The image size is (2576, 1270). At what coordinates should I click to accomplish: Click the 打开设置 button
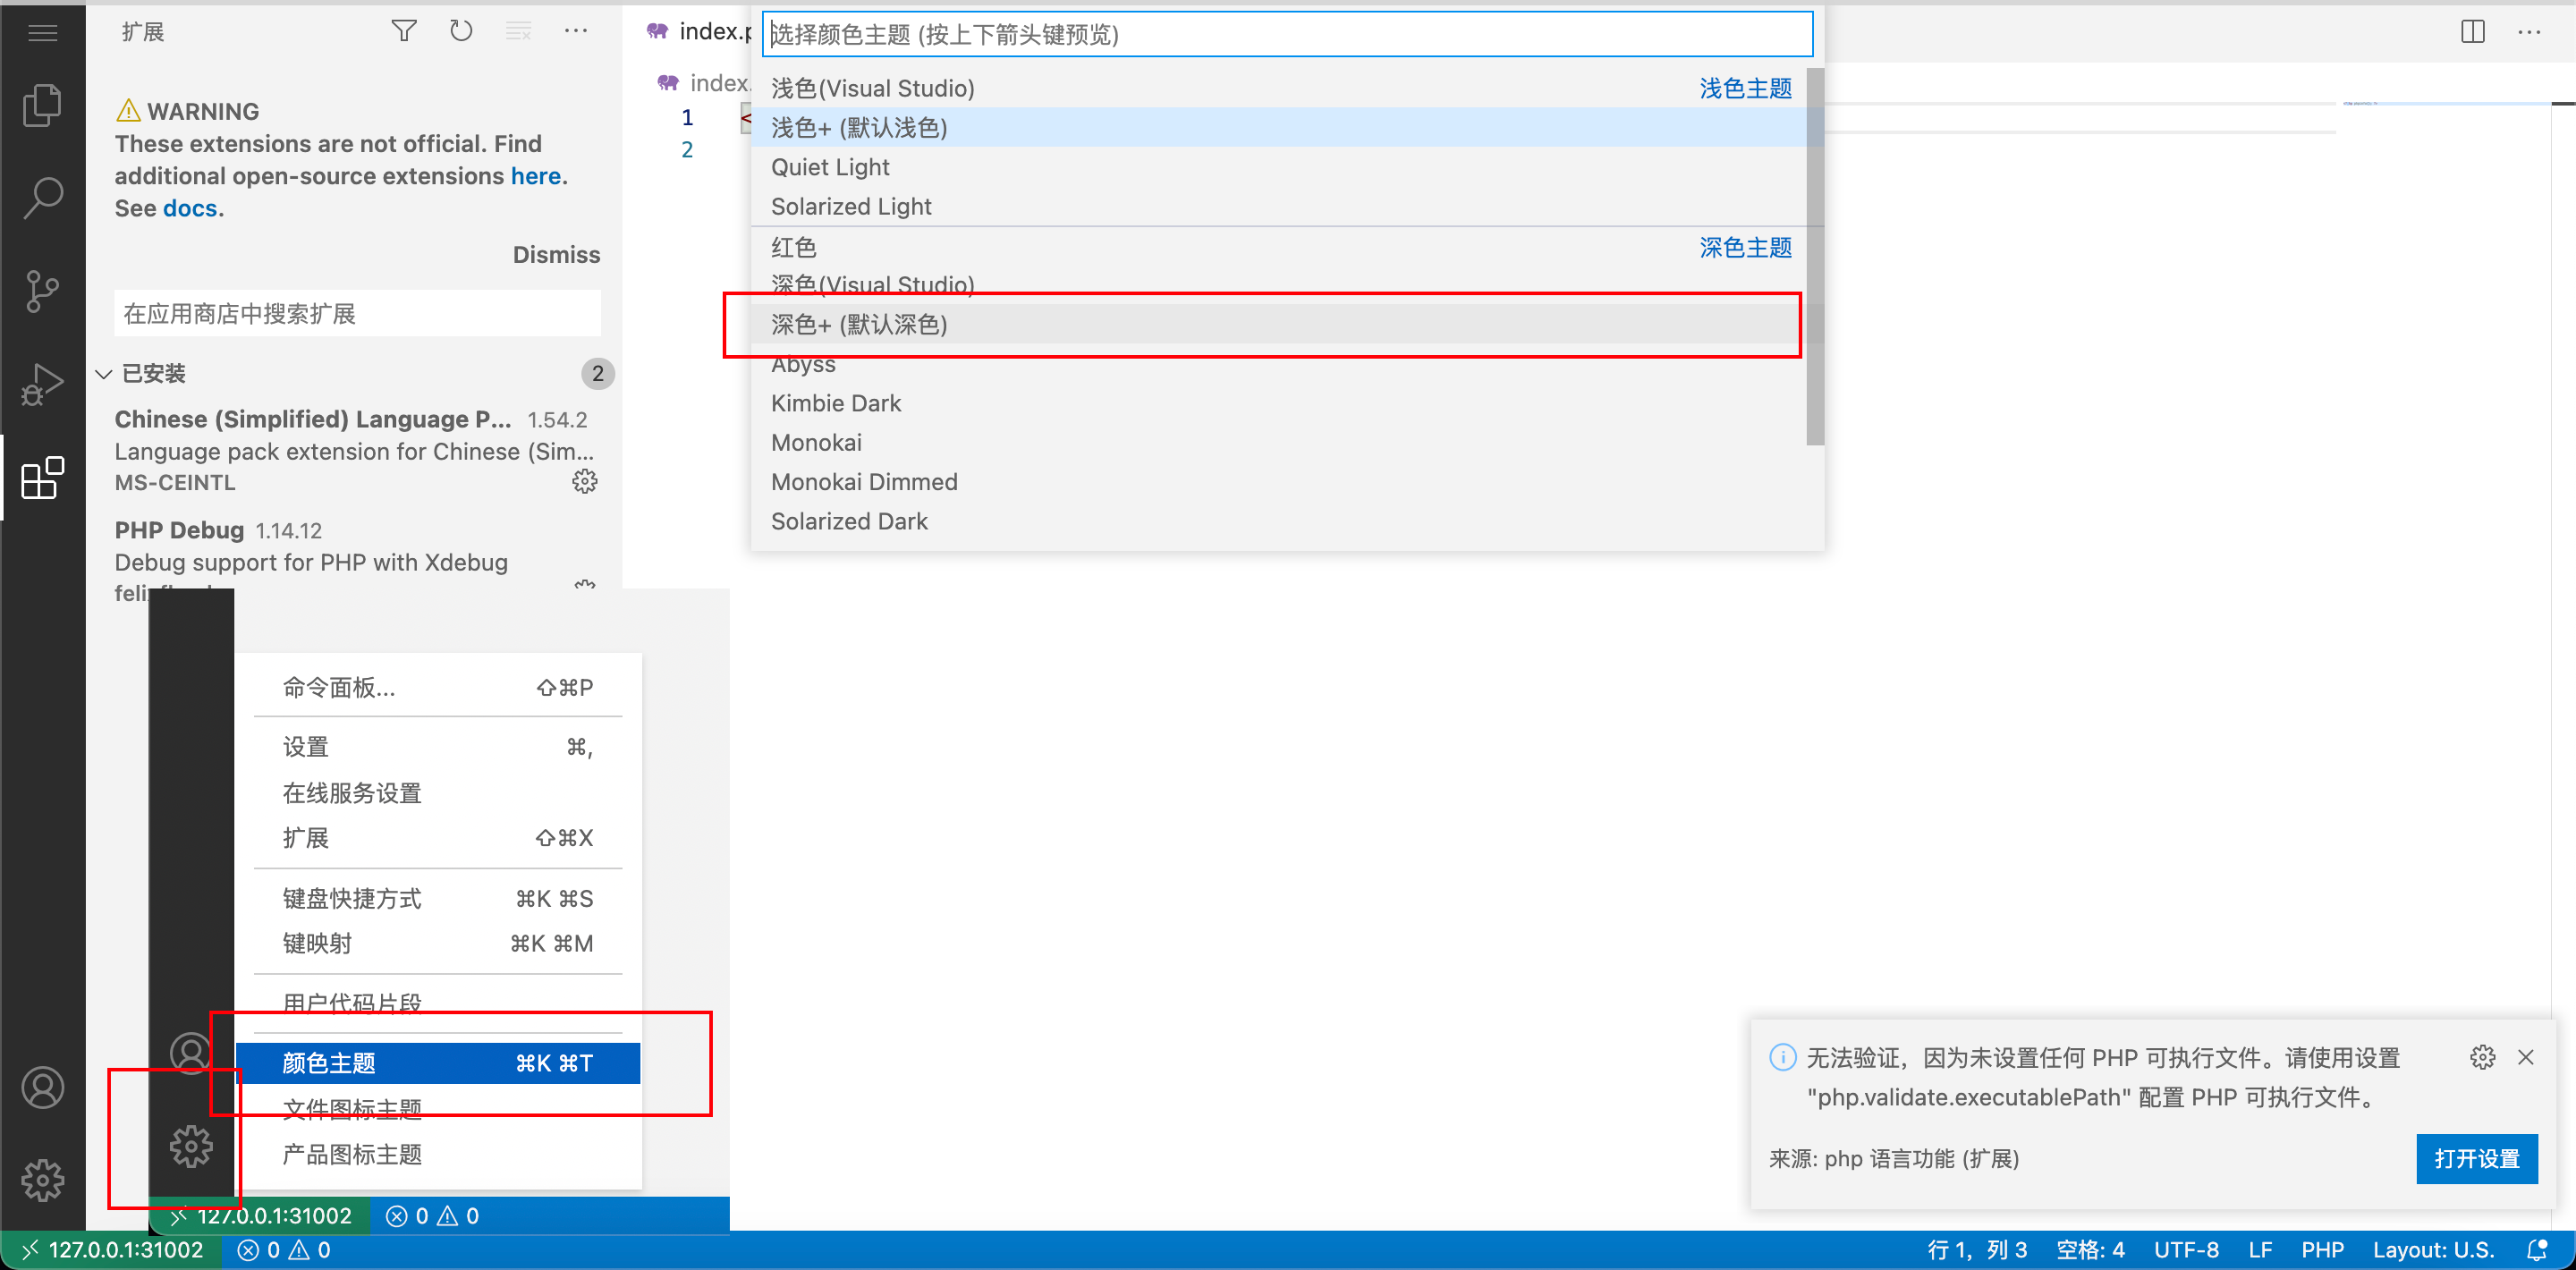tap(2476, 1159)
